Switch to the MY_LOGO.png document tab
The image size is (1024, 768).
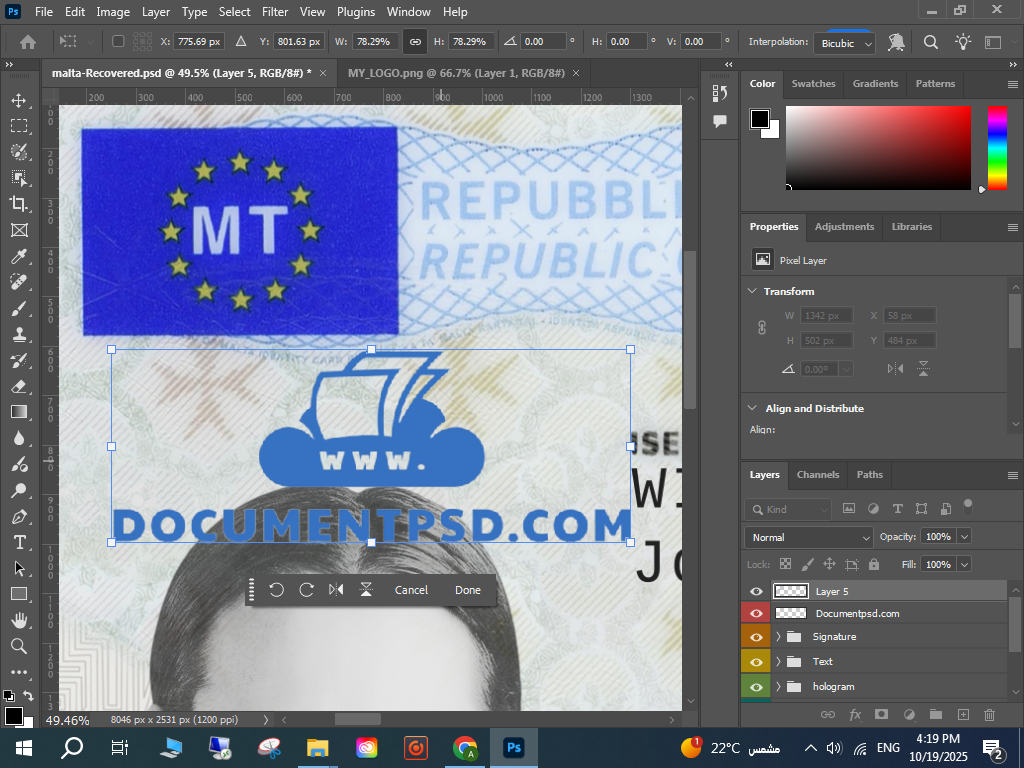[456, 73]
